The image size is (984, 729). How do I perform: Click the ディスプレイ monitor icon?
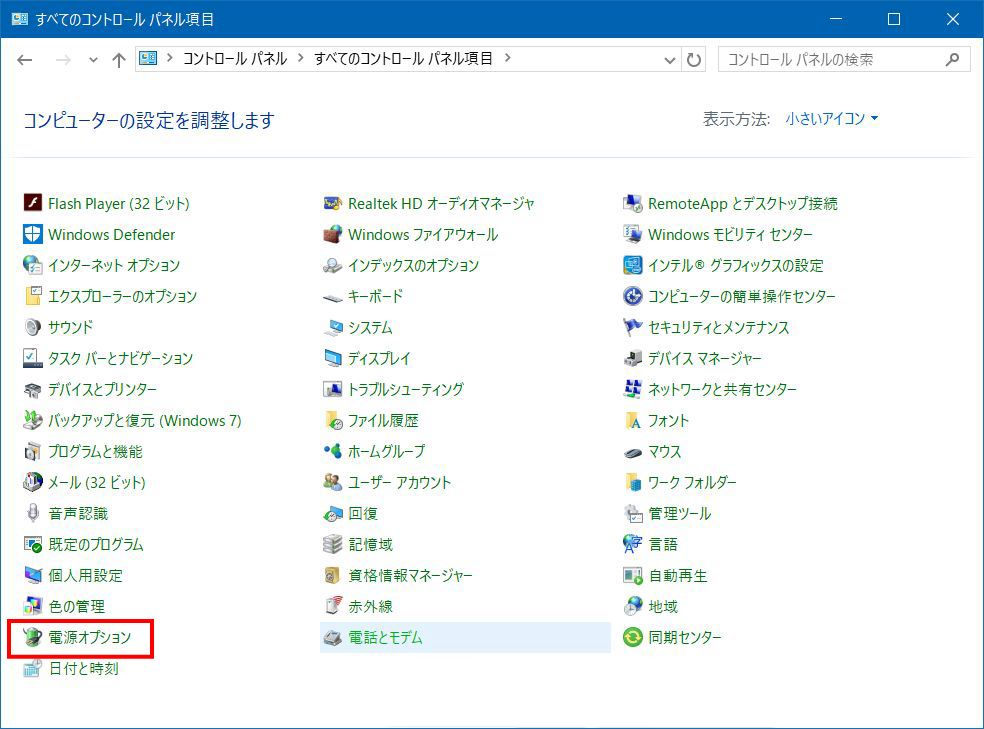(x=333, y=358)
